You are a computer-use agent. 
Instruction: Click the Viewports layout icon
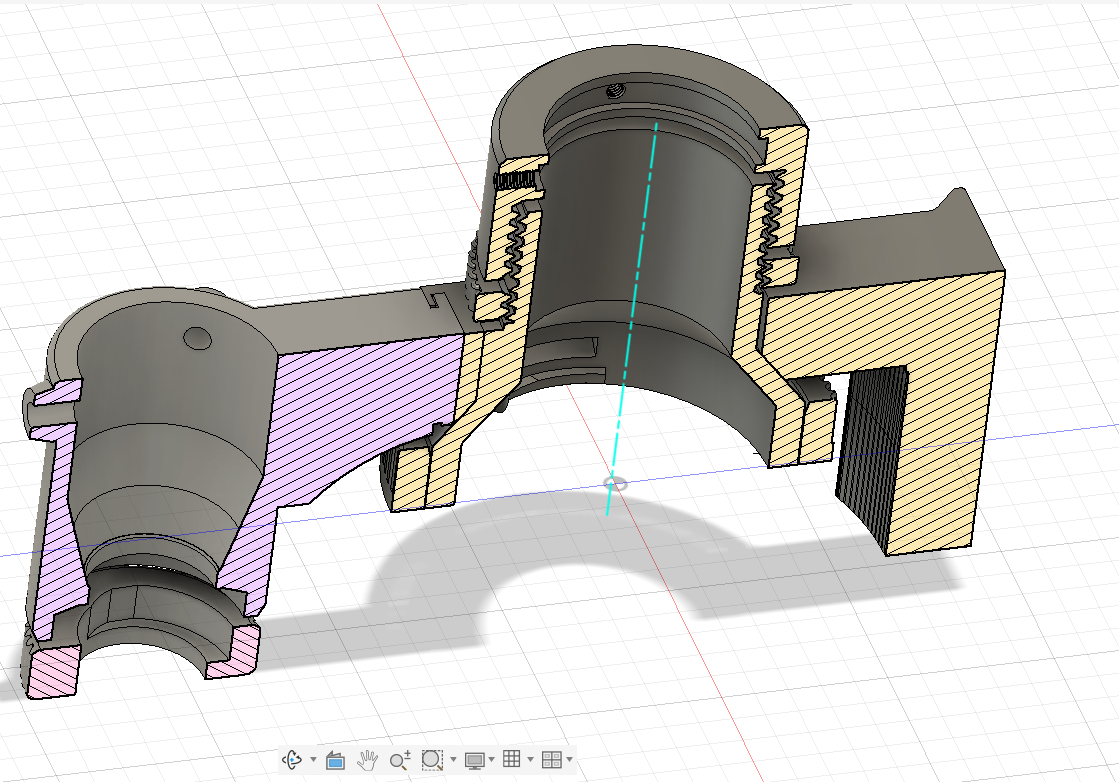coord(552,760)
